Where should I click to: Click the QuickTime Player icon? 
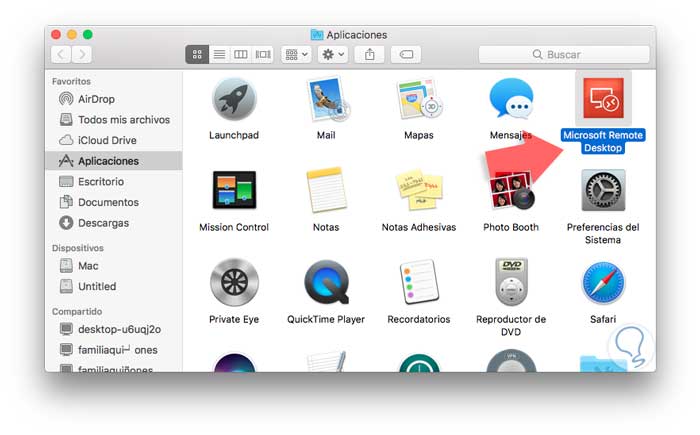point(326,282)
